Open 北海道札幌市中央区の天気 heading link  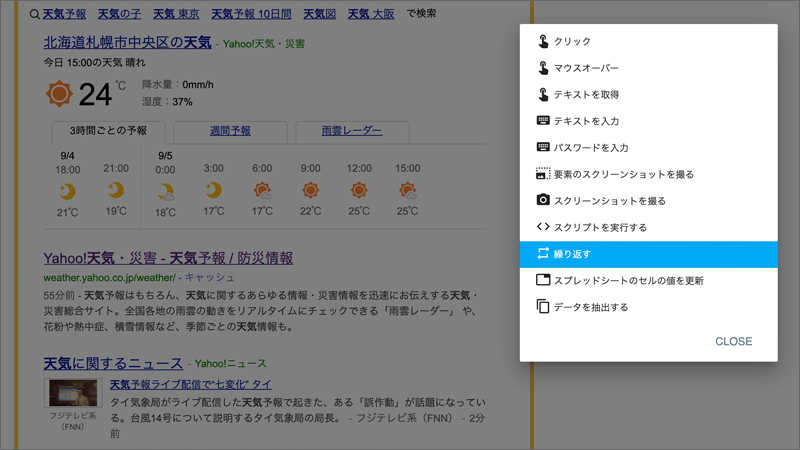[128, 42]
